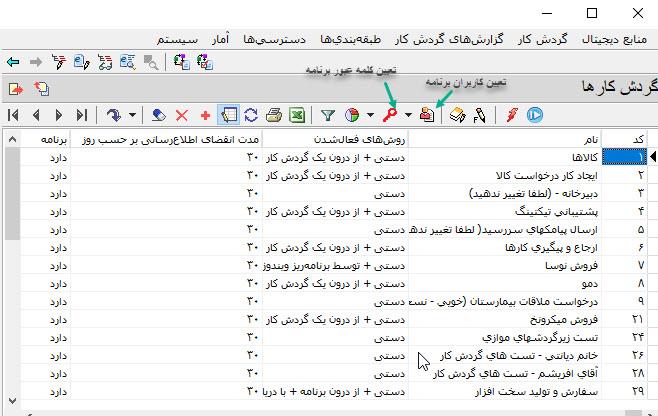Expand dropdown beside the blue curved arrow

point(132,115)
